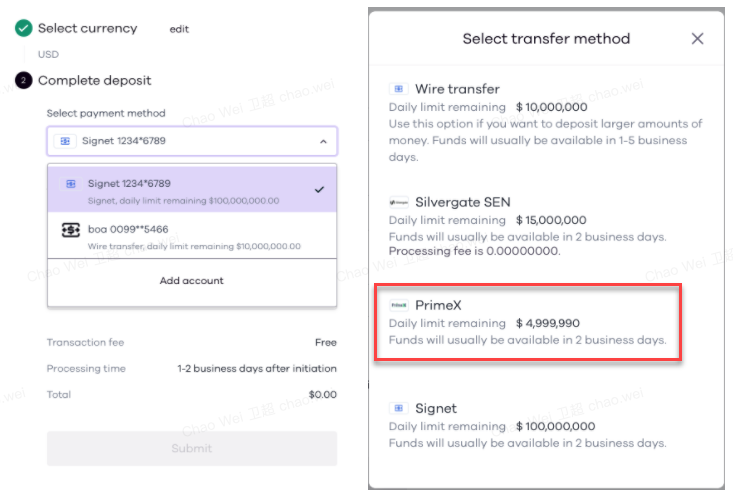Click the PrimeX logo icon
733x492 pixels.
[399, 305]
